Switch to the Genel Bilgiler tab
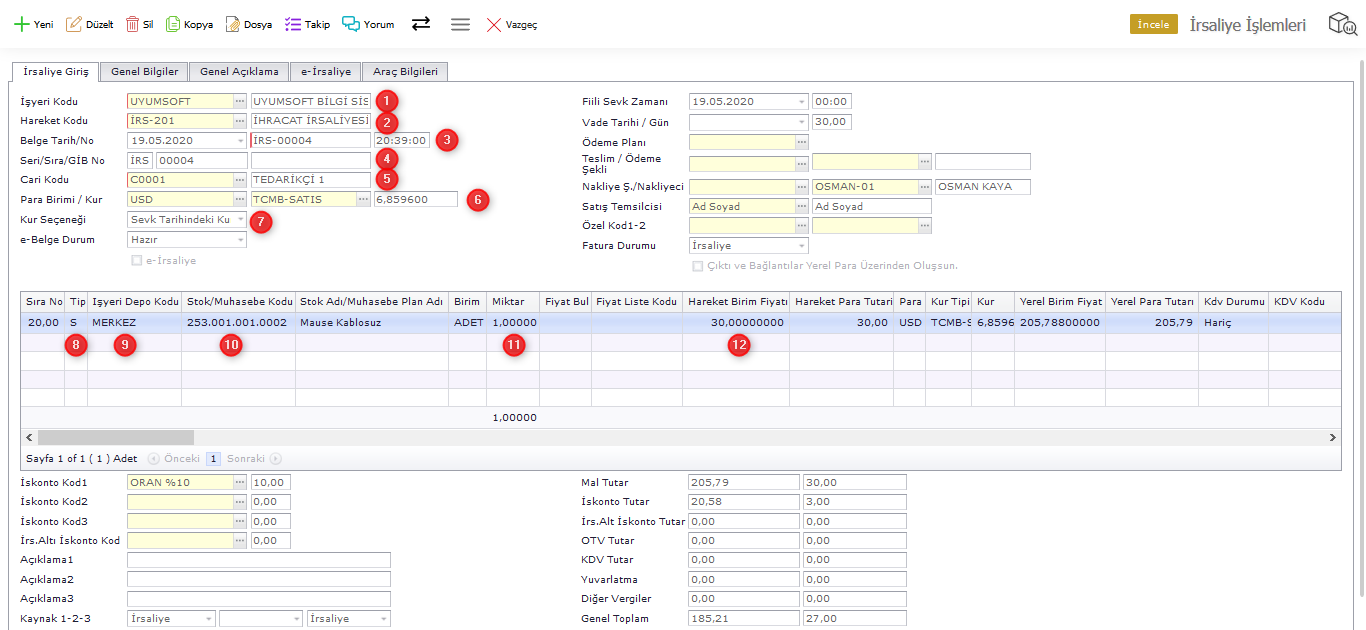This screenshot has height=630, width=1366. point(145,72)
